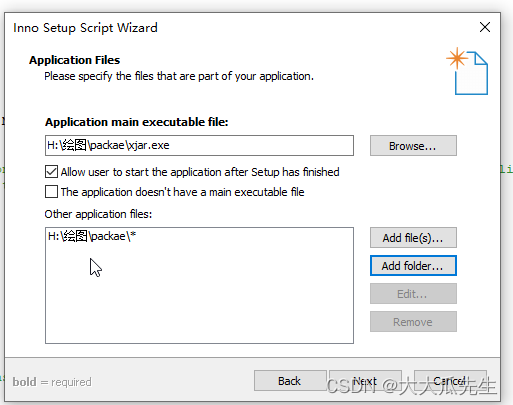The width and height of the screenshot is (513, 405).
Task: Proceed with the Next button
Action: (365, 381)
